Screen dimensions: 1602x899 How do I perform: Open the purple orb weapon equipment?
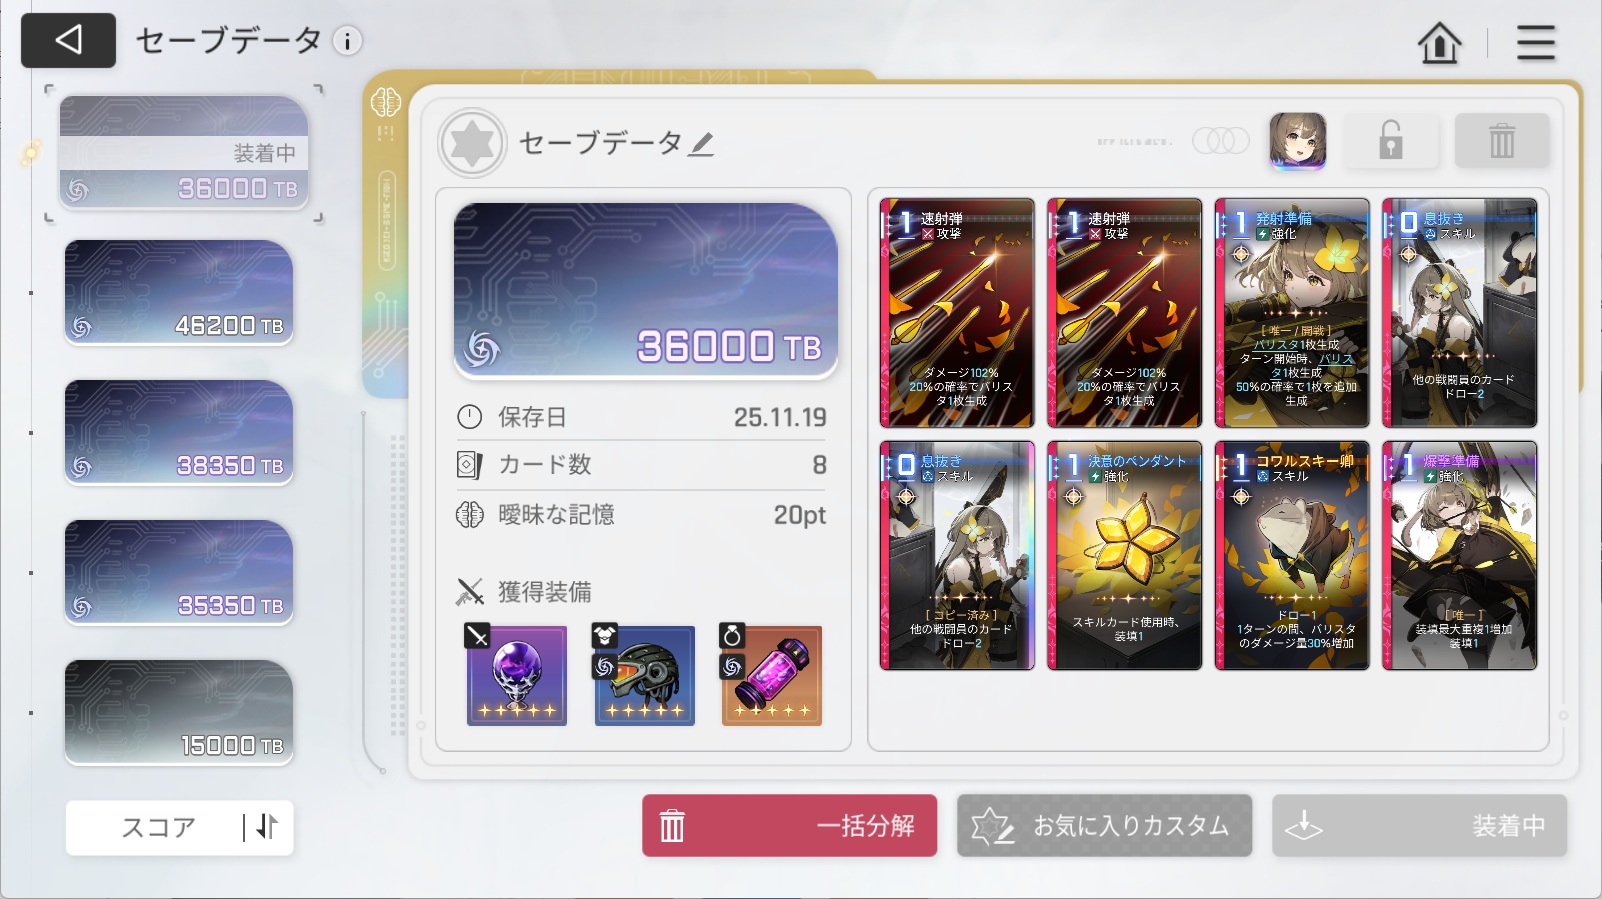517,675
